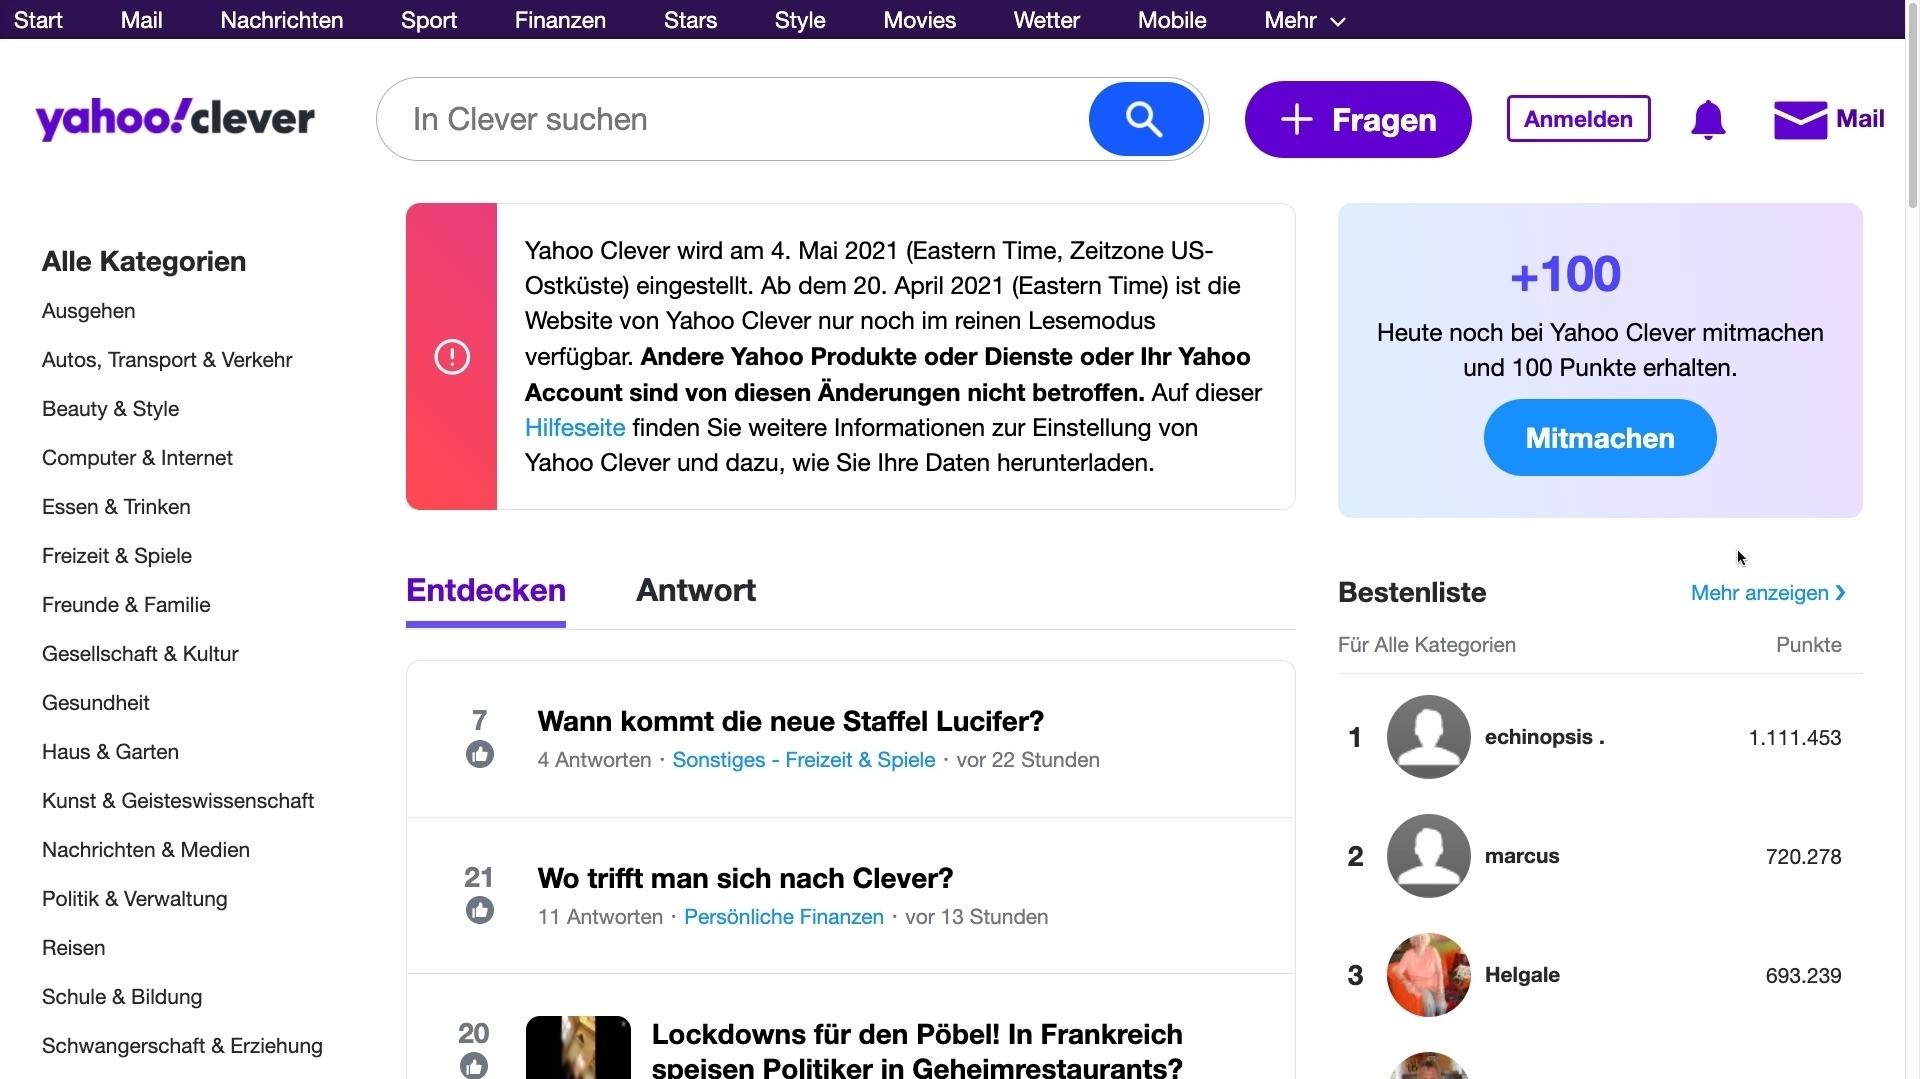Image resolution: width=1920 pixels, height=1079 pixels.
Task: Select Computer & Internet category
Action: click(x=137, y=458)
